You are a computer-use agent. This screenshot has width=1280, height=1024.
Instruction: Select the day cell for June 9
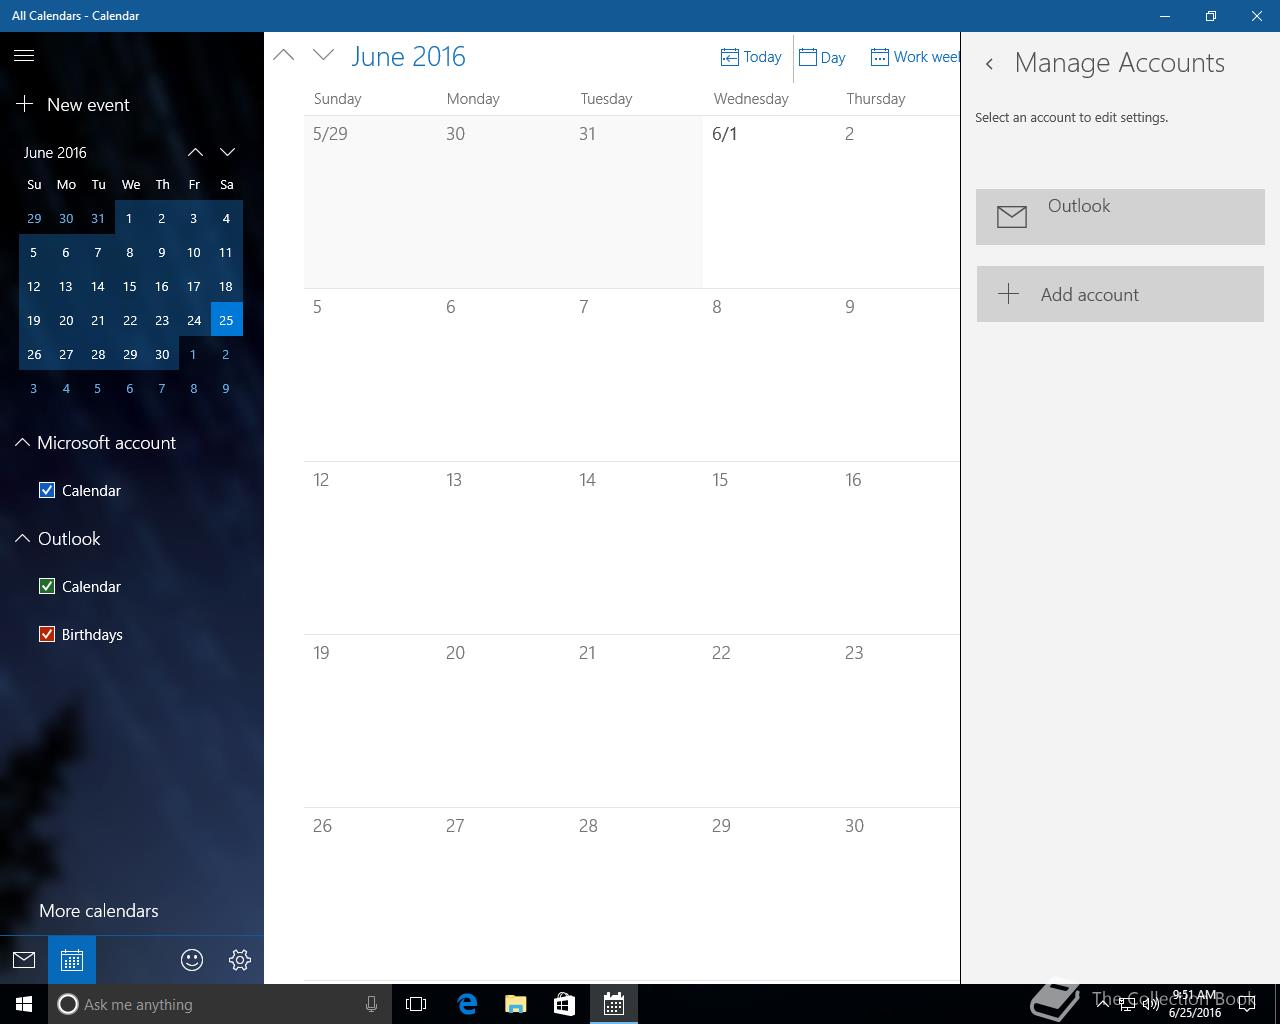898,375
